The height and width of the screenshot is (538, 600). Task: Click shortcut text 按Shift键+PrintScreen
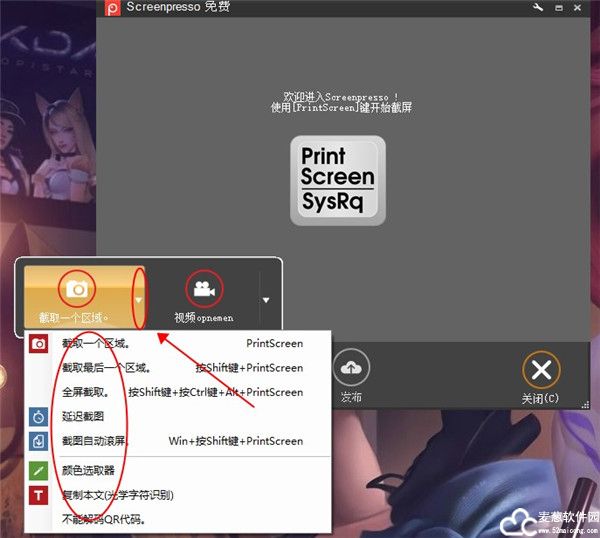[249, 368]
